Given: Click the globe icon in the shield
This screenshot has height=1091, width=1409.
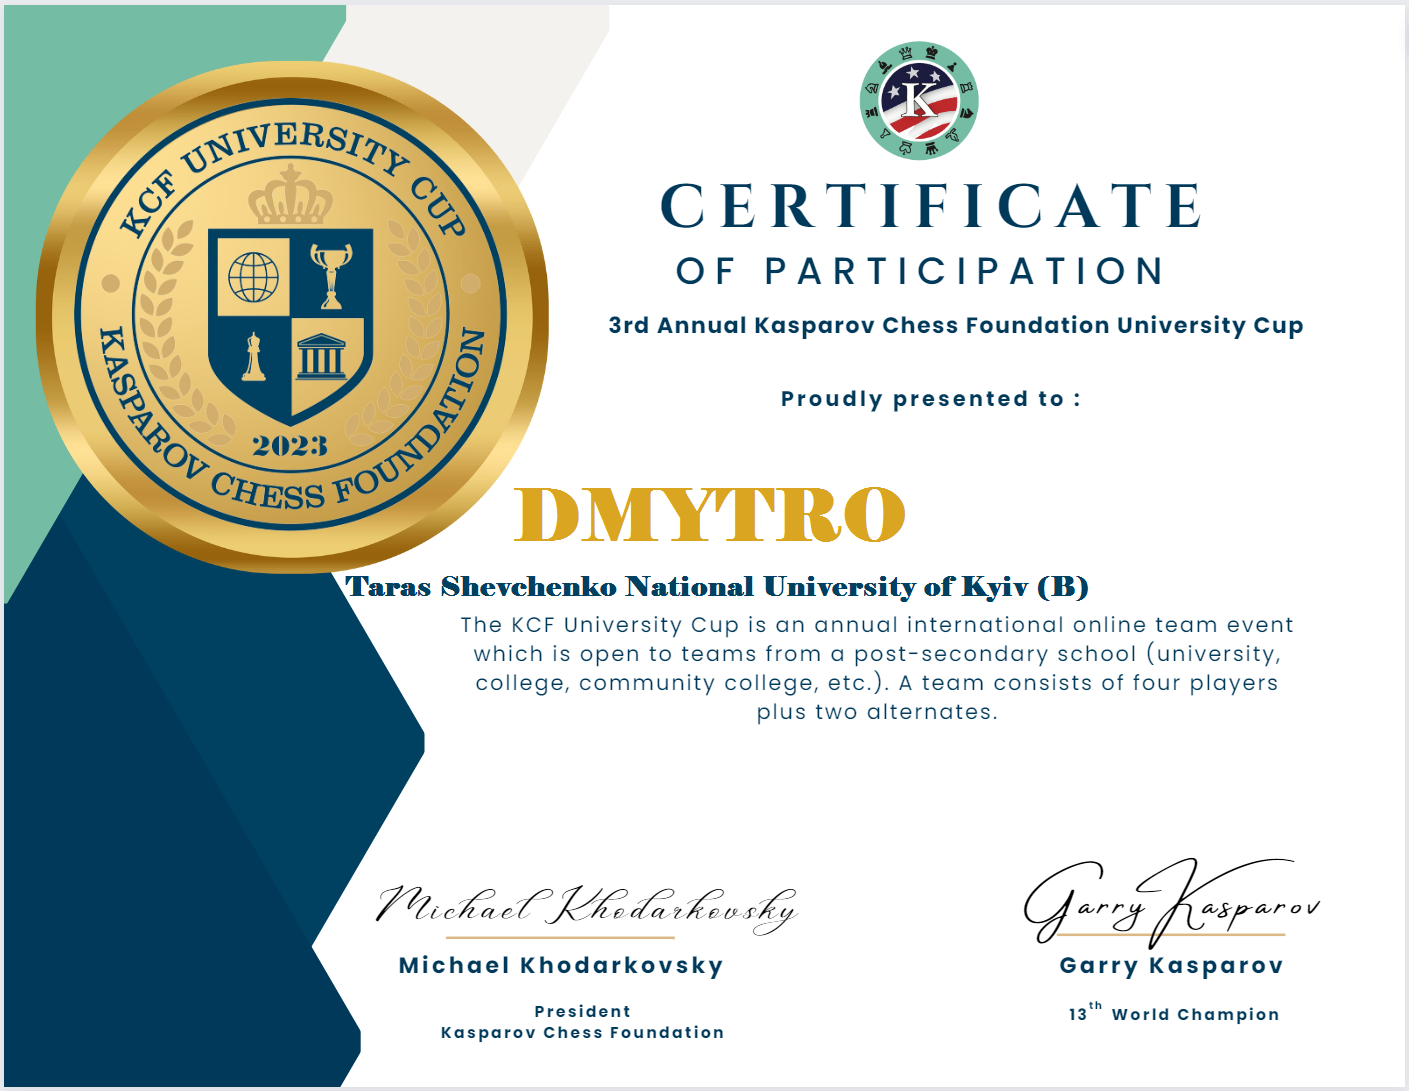Looking at the screenshot, I should click(253, 276).
